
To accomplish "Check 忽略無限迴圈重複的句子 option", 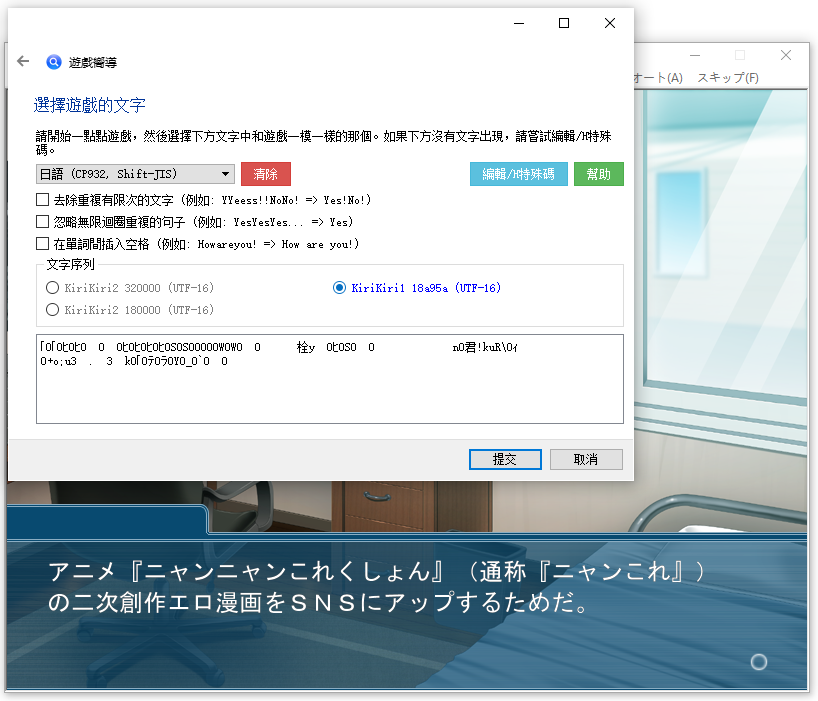I will (42, 222).
